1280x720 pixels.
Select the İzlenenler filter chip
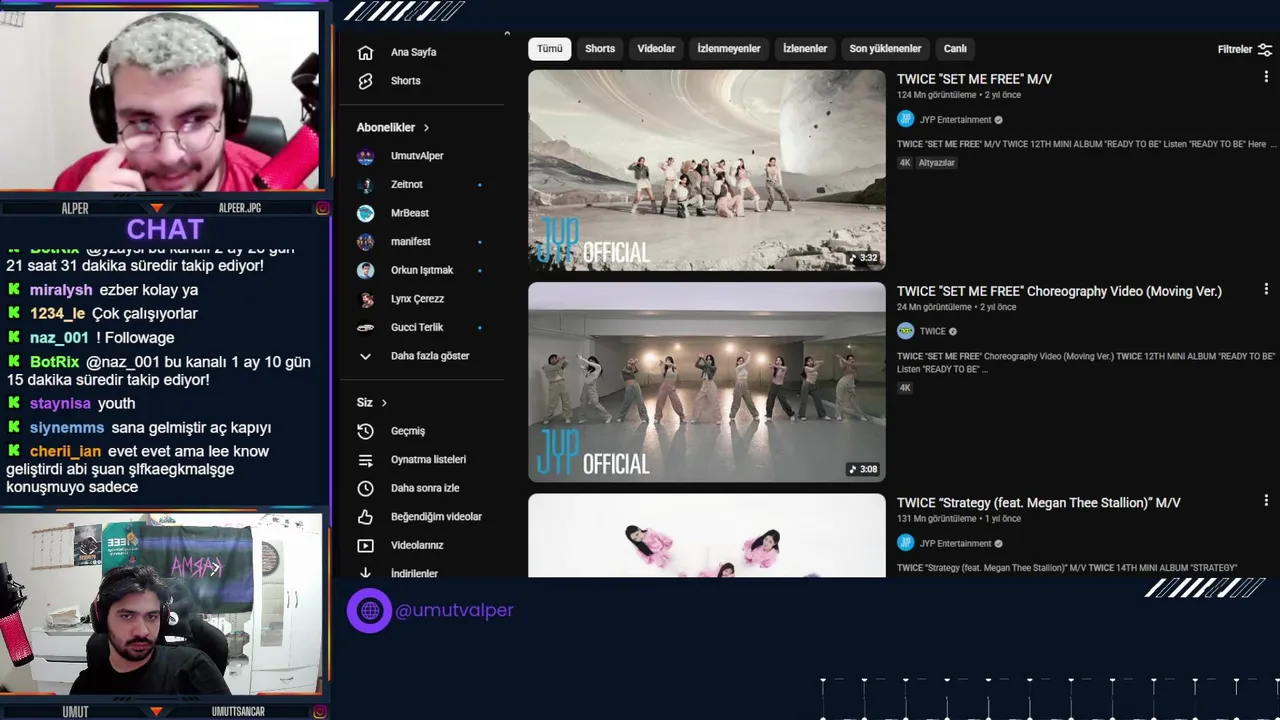[805, 49]
